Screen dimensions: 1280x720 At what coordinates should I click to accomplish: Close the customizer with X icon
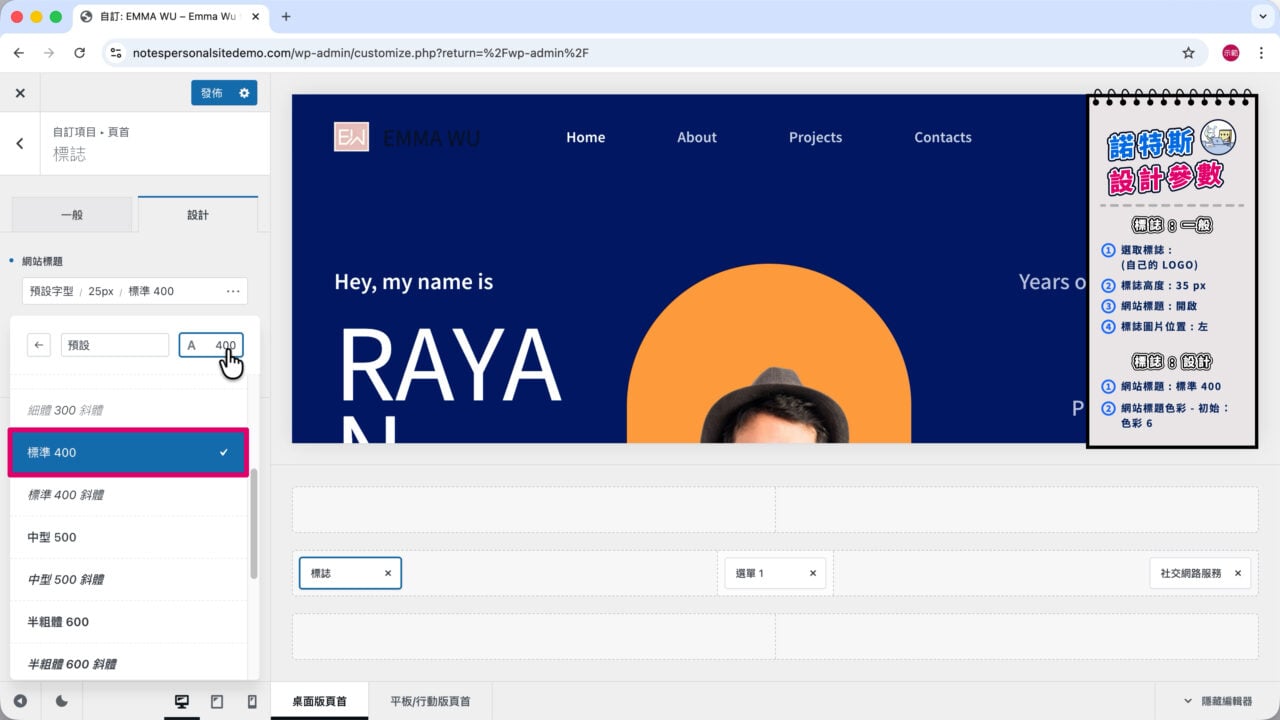20,93
